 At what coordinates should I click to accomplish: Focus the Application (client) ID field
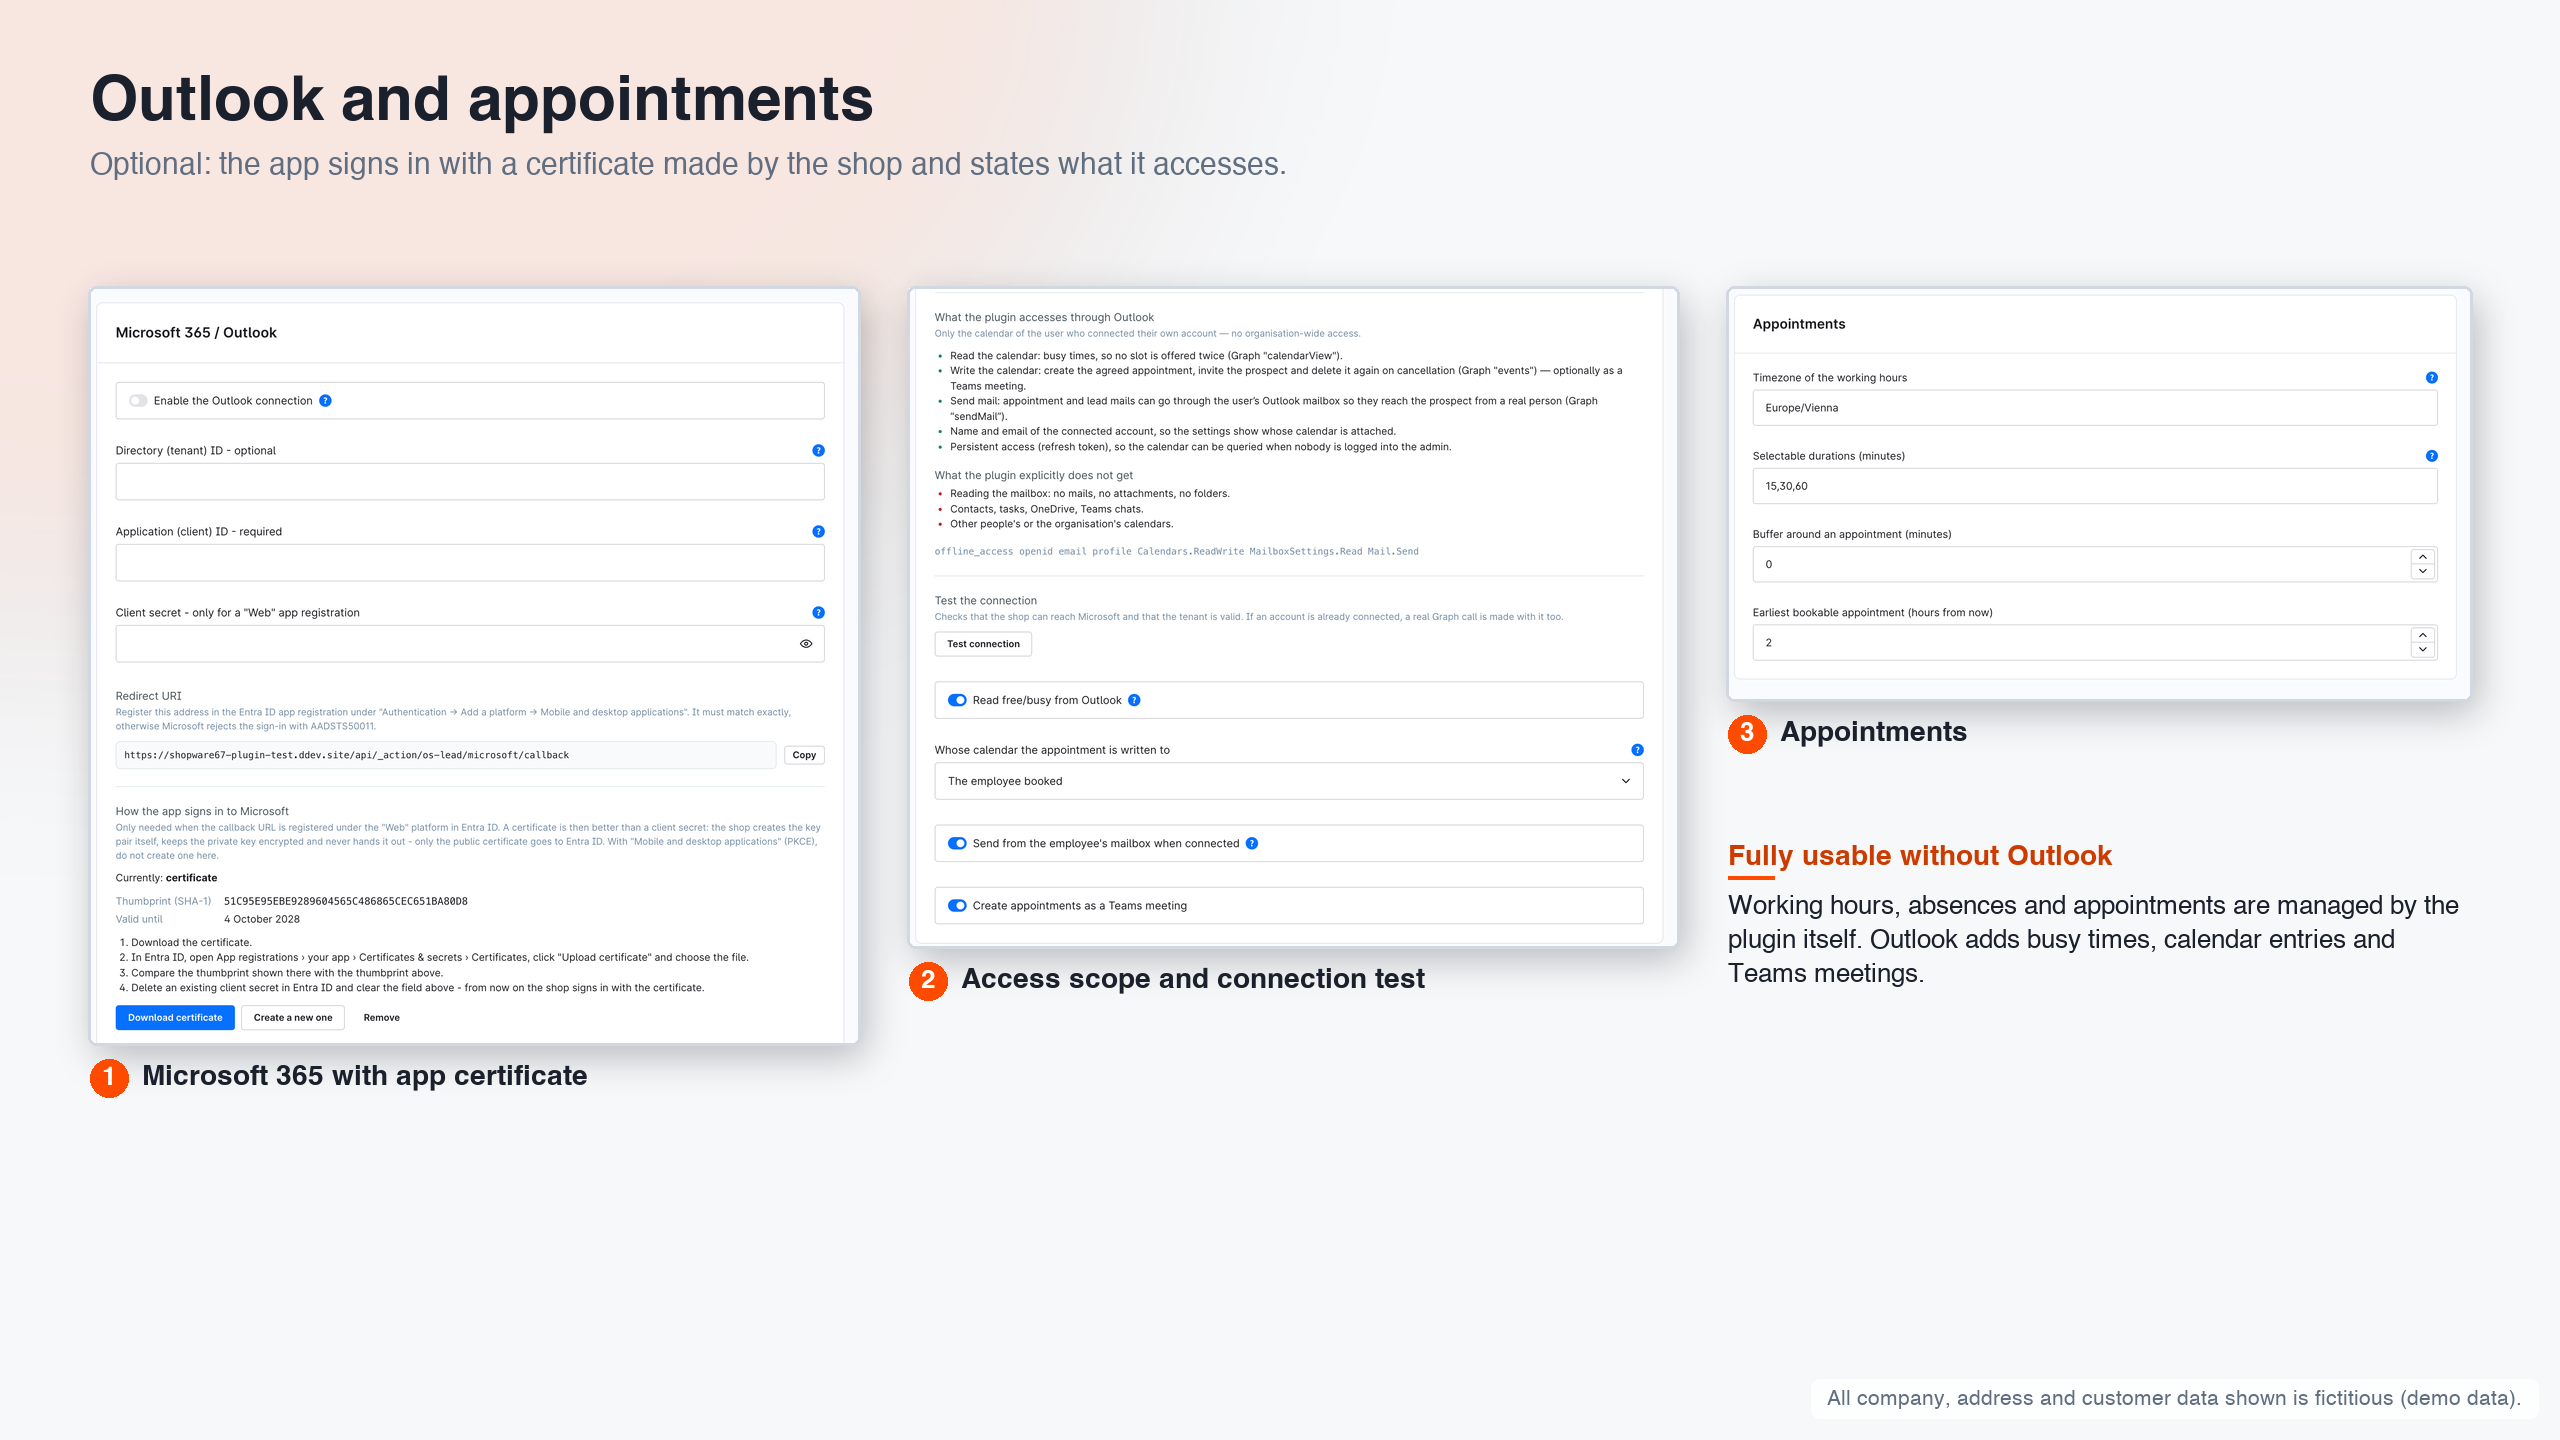coord(470,563)
